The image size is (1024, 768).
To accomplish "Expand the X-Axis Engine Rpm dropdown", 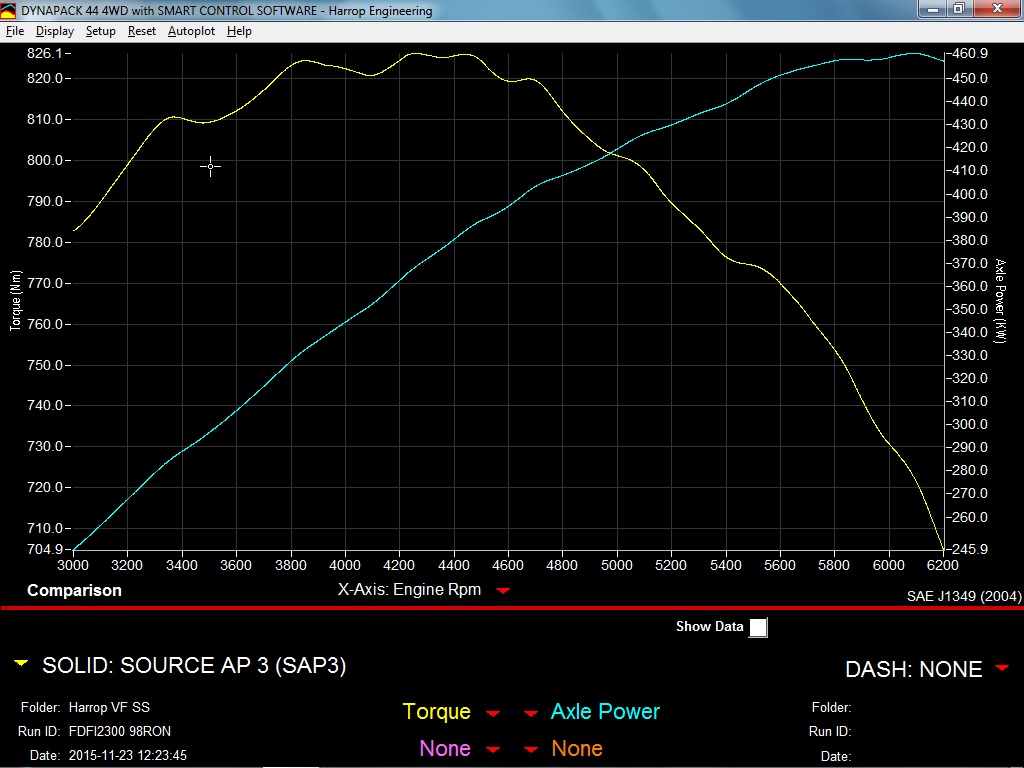I will [x=503, y=590].
